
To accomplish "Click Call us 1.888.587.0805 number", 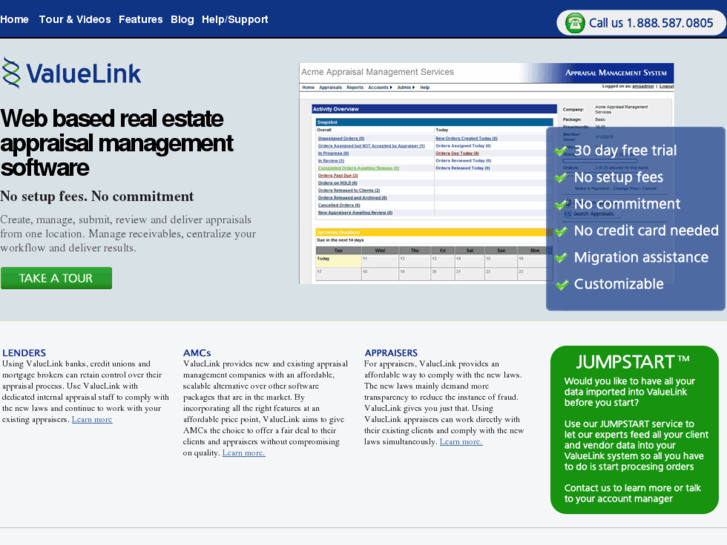I will 650,23.
